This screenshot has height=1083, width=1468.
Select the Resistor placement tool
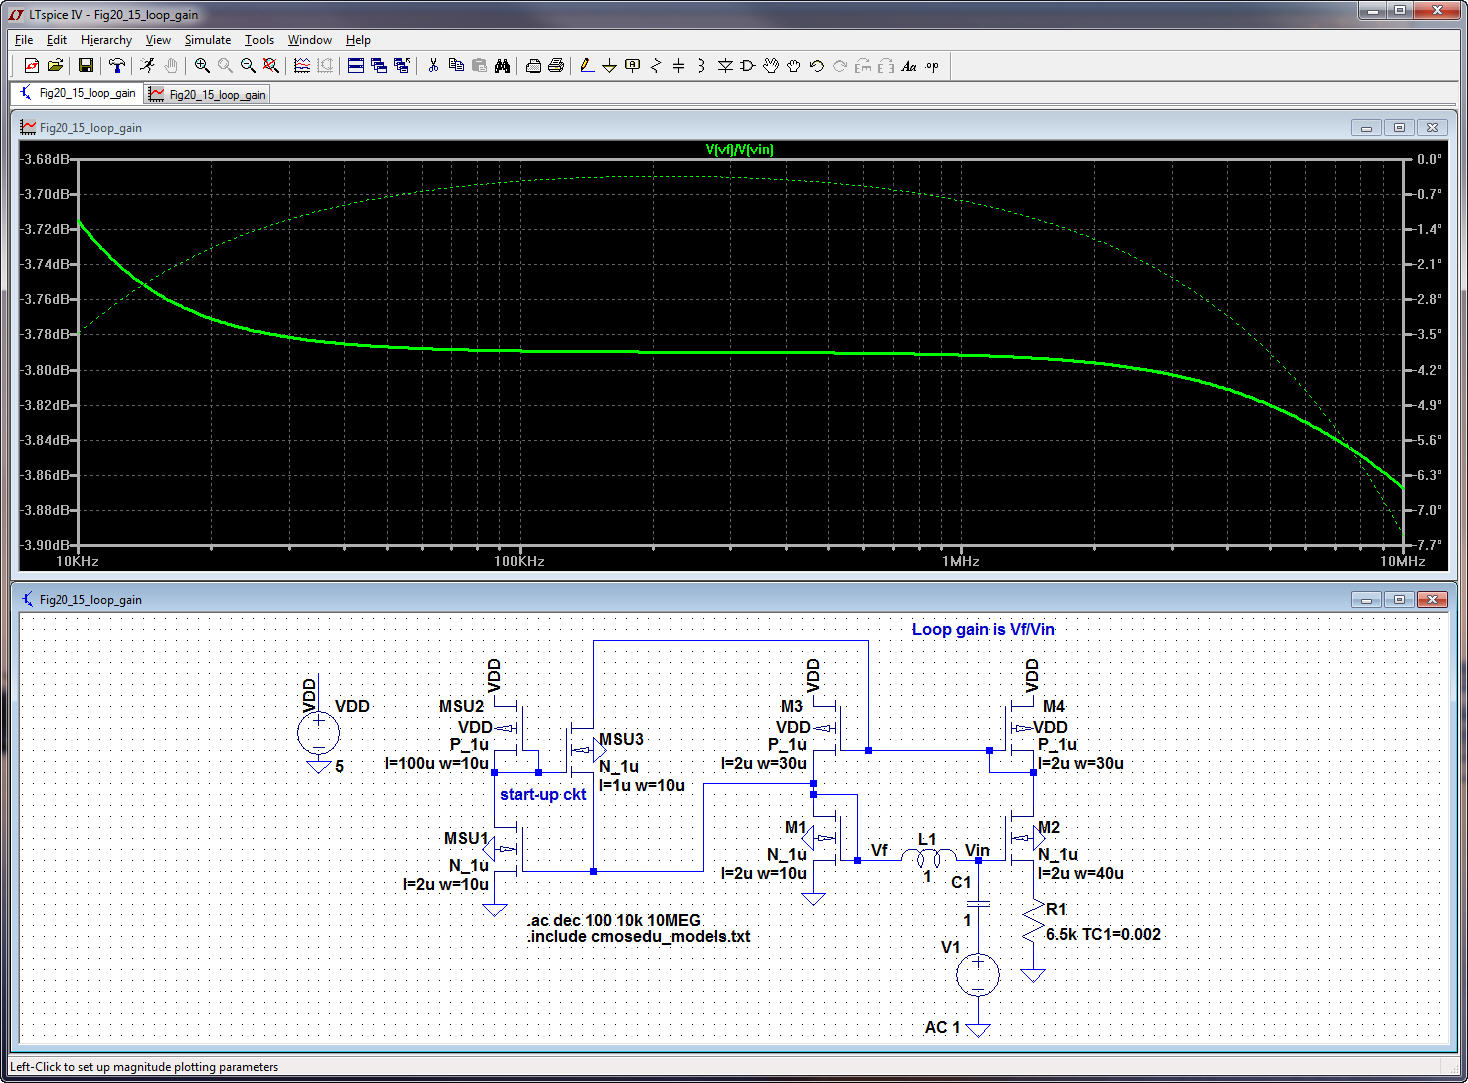(656, 66)
